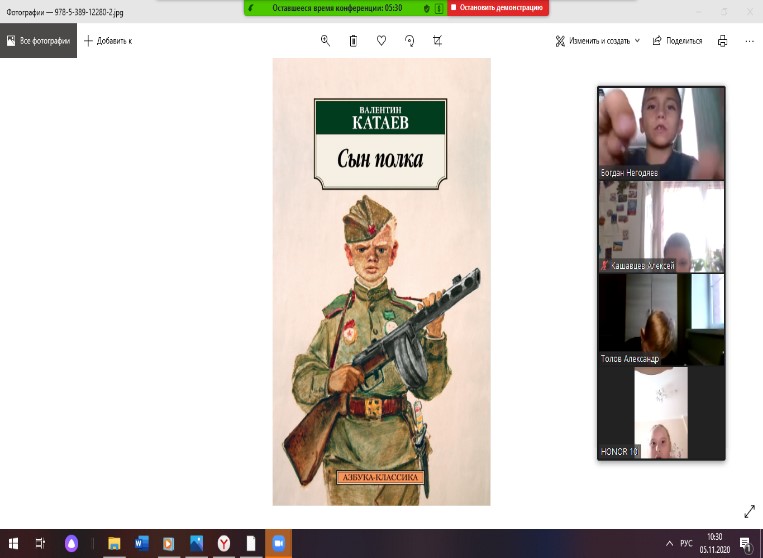Click the green shield security icon in Zoom bar
763x558 pixels.
427,8
